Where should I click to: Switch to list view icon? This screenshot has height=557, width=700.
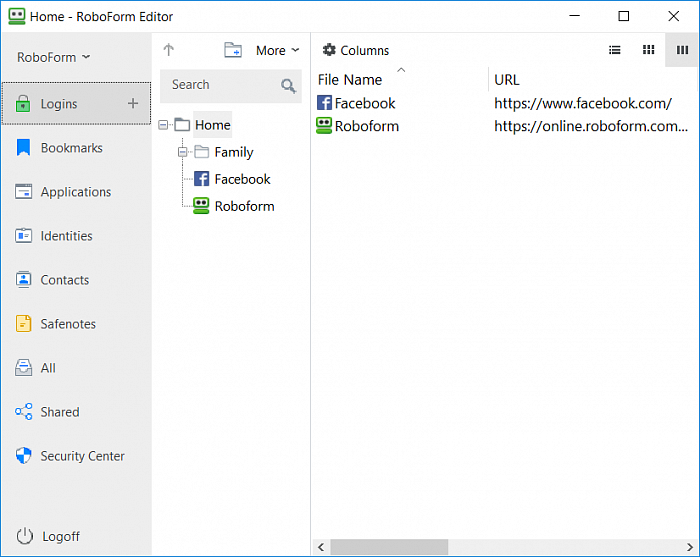[615, 50]
